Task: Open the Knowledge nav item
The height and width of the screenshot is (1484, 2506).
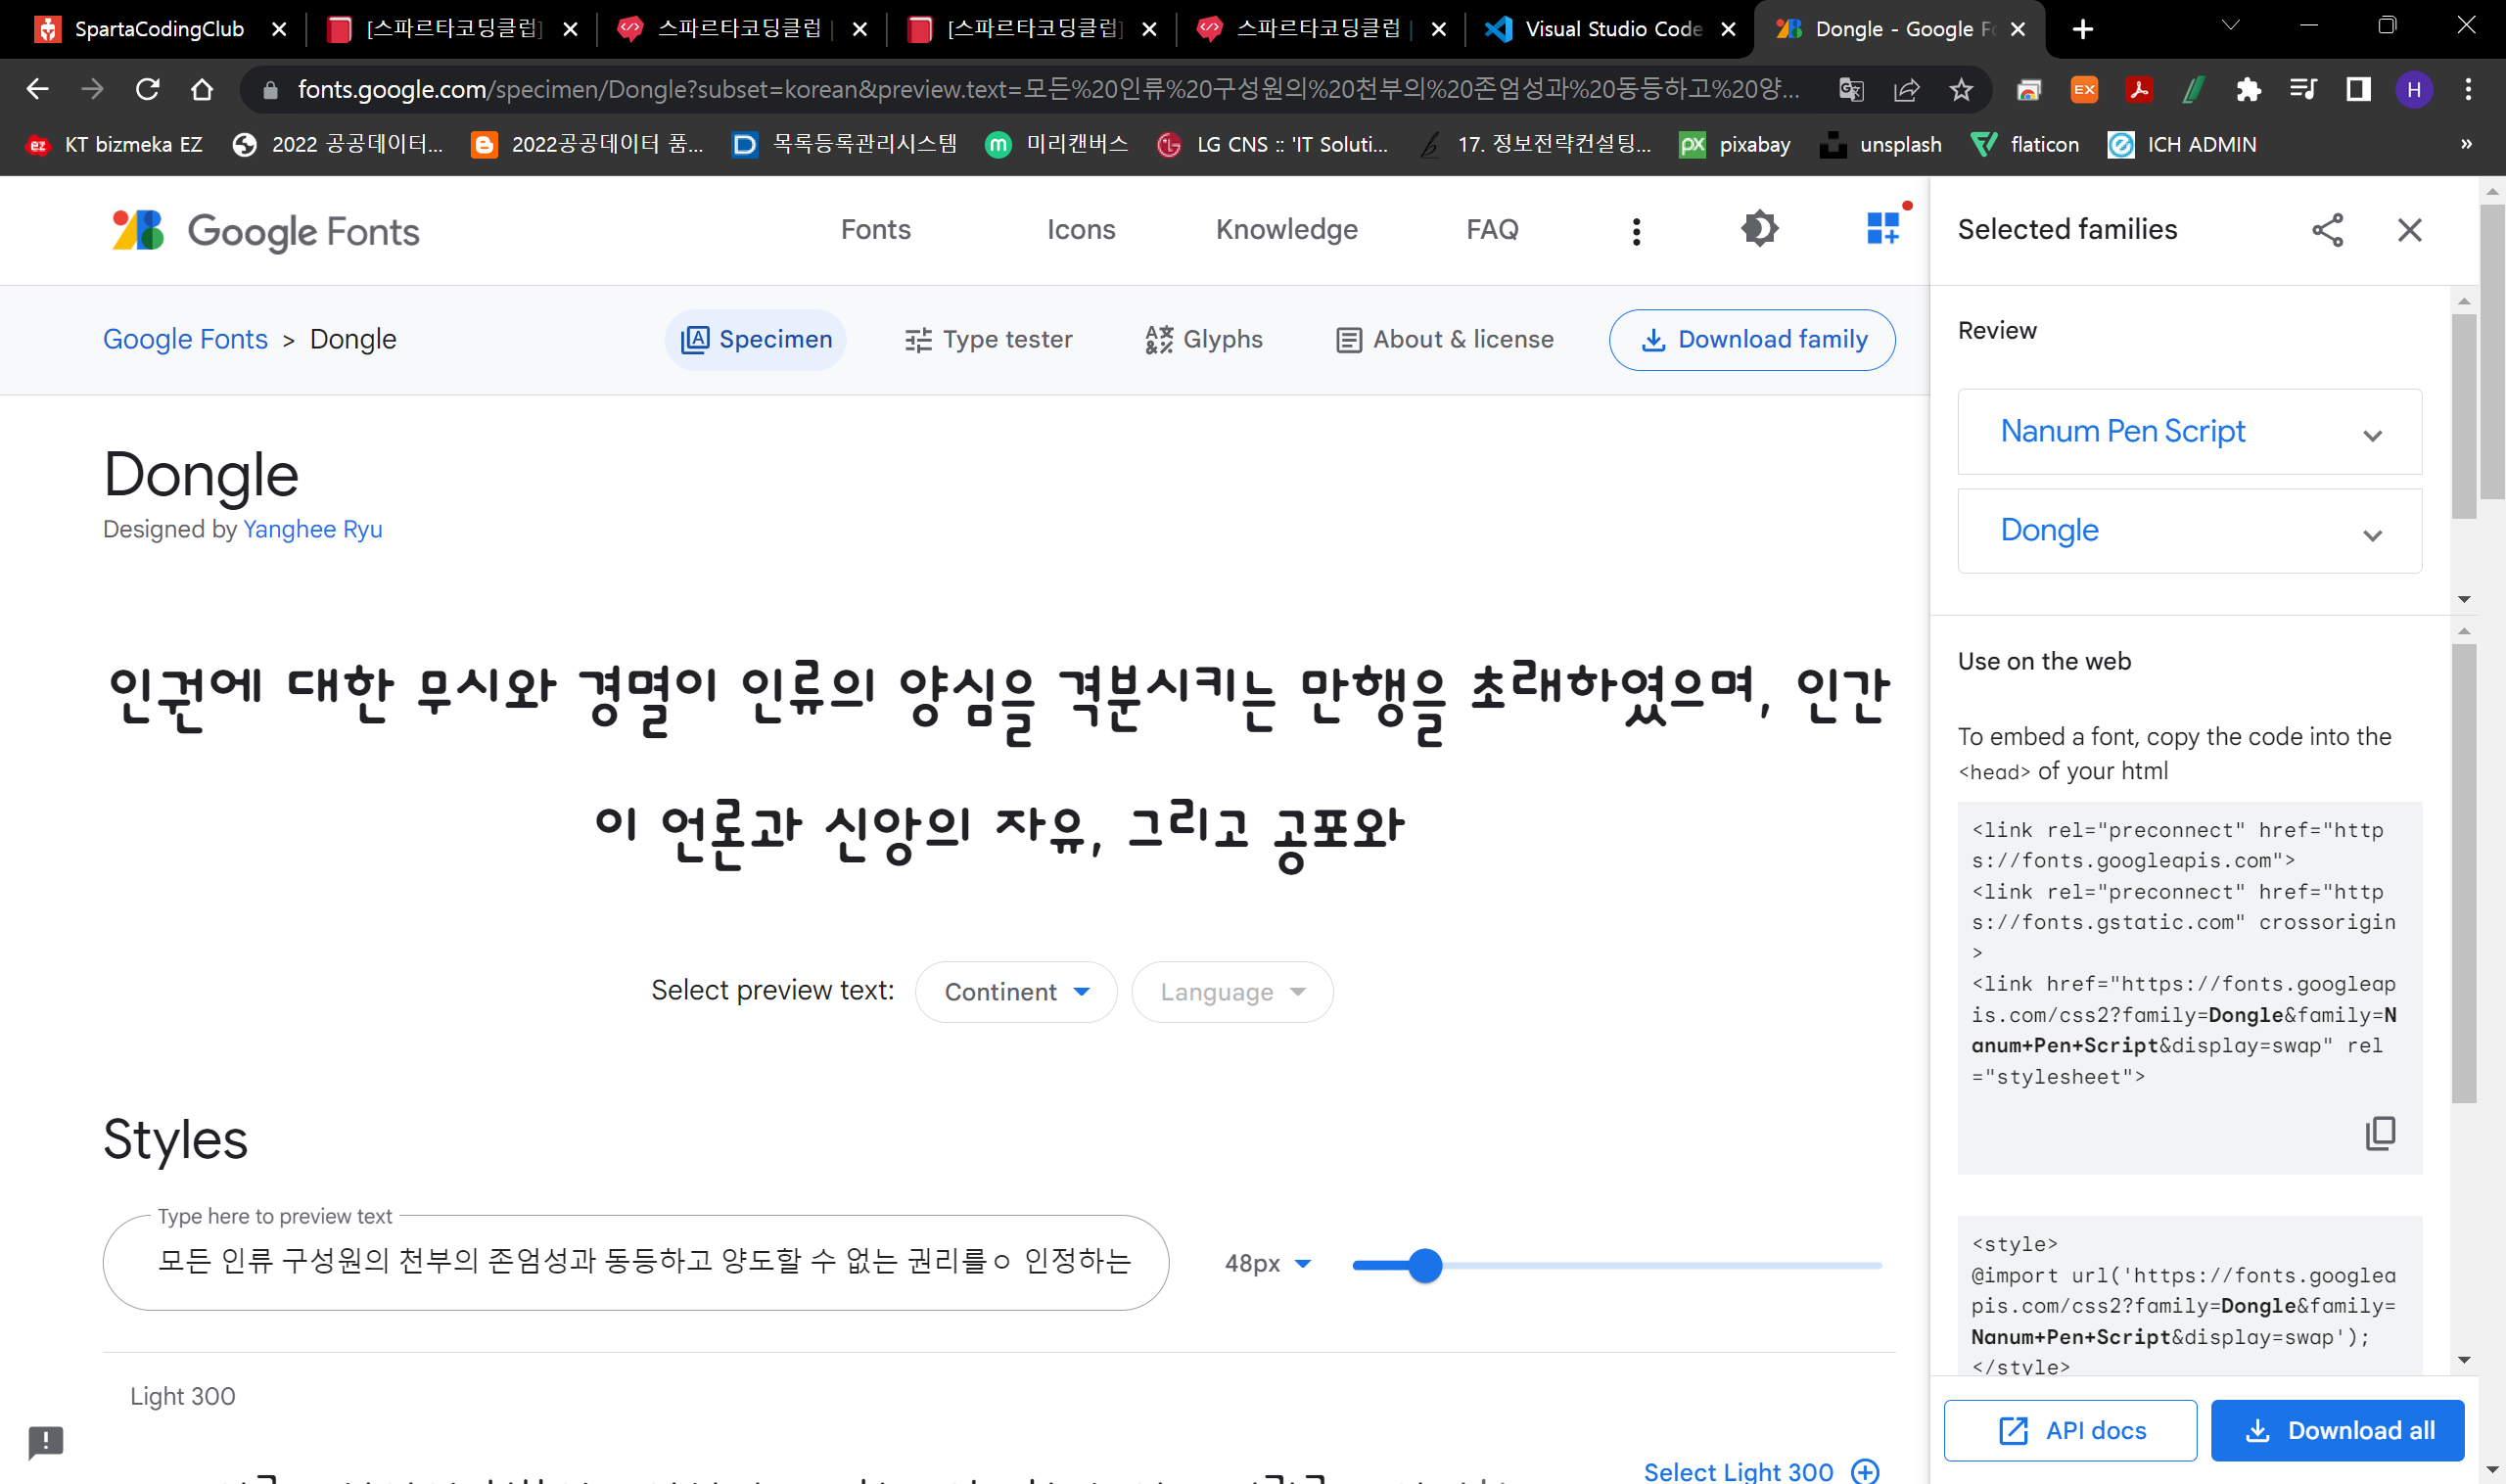Action: tap(1286, 230)
